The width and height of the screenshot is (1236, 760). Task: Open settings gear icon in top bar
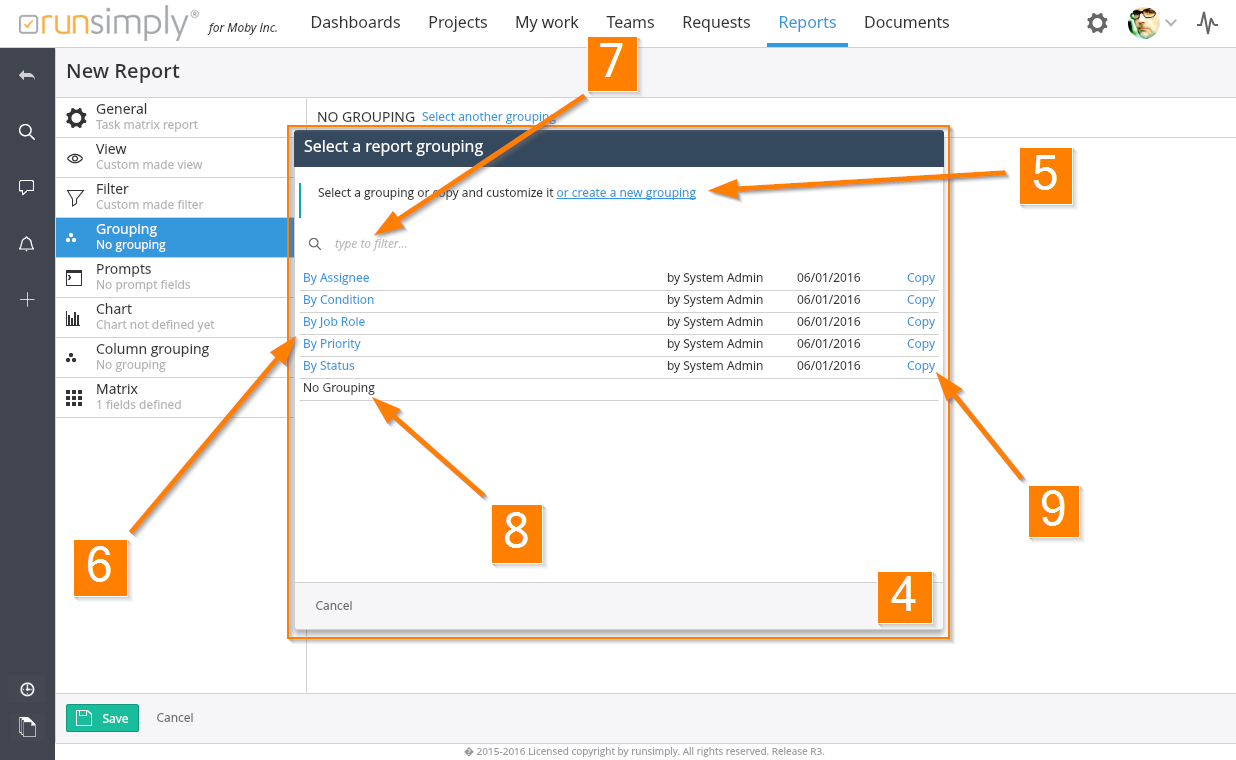point(1097,23)
